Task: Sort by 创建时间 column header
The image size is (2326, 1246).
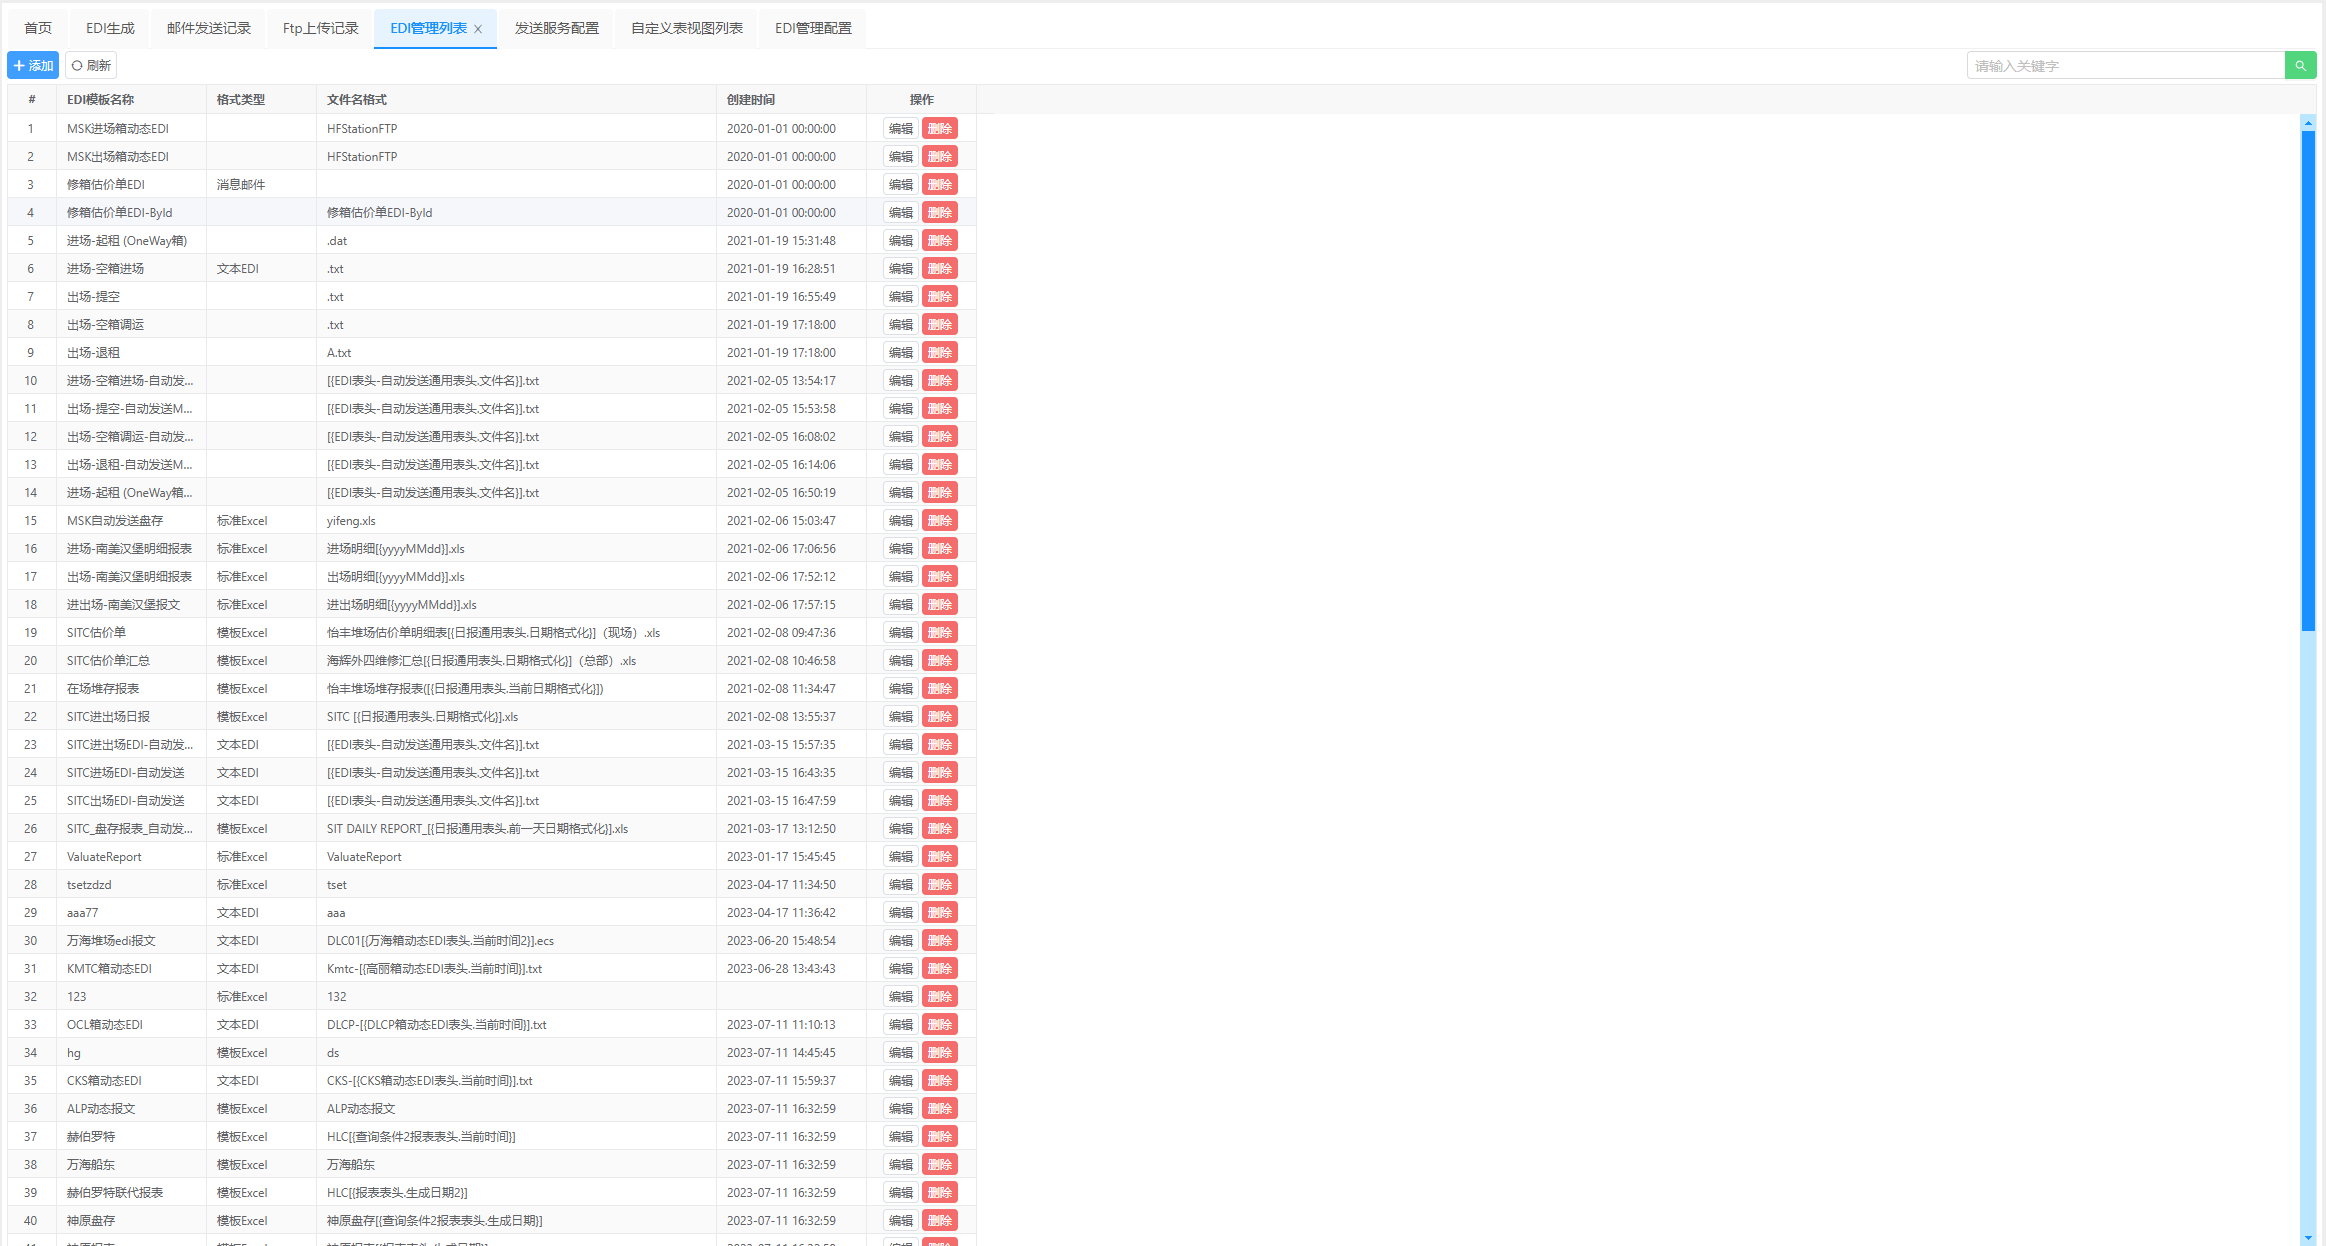Action: click(x=751, y=100)
